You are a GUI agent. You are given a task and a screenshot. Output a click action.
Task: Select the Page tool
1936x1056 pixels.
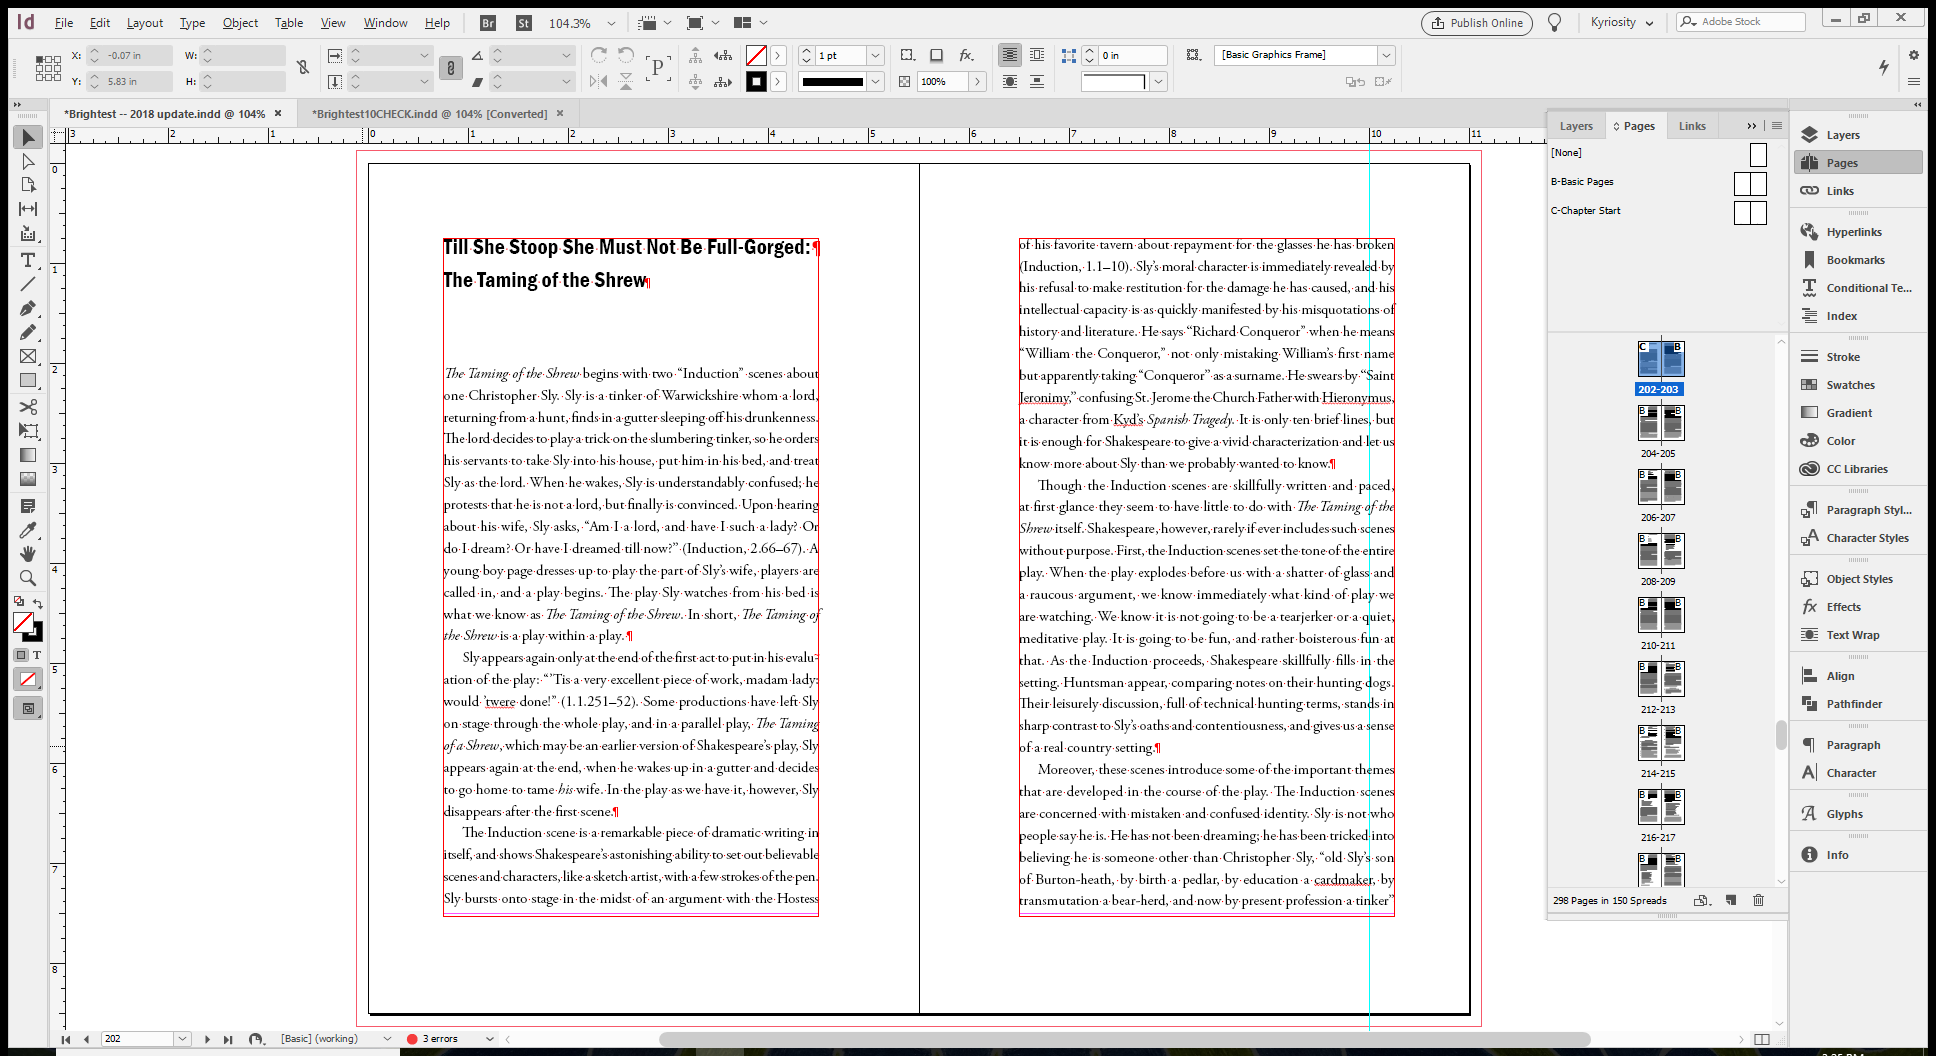[28, 185]
